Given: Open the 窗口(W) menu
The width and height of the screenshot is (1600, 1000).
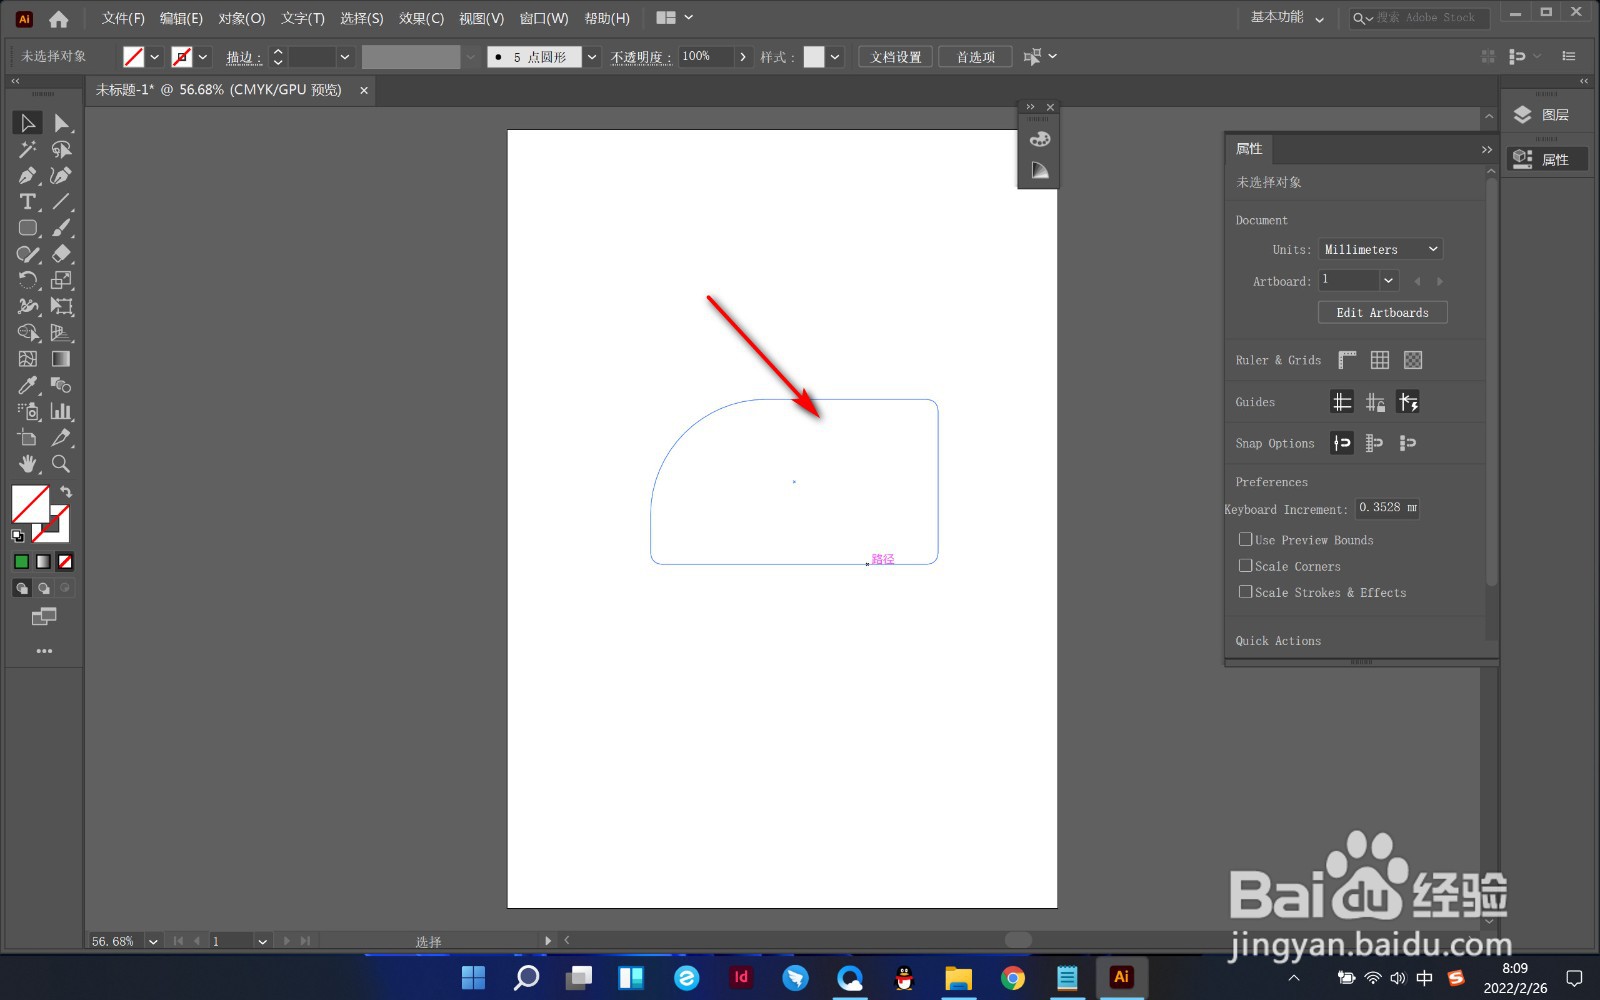Looking at the screenshot, I should (x=544, y=18).
